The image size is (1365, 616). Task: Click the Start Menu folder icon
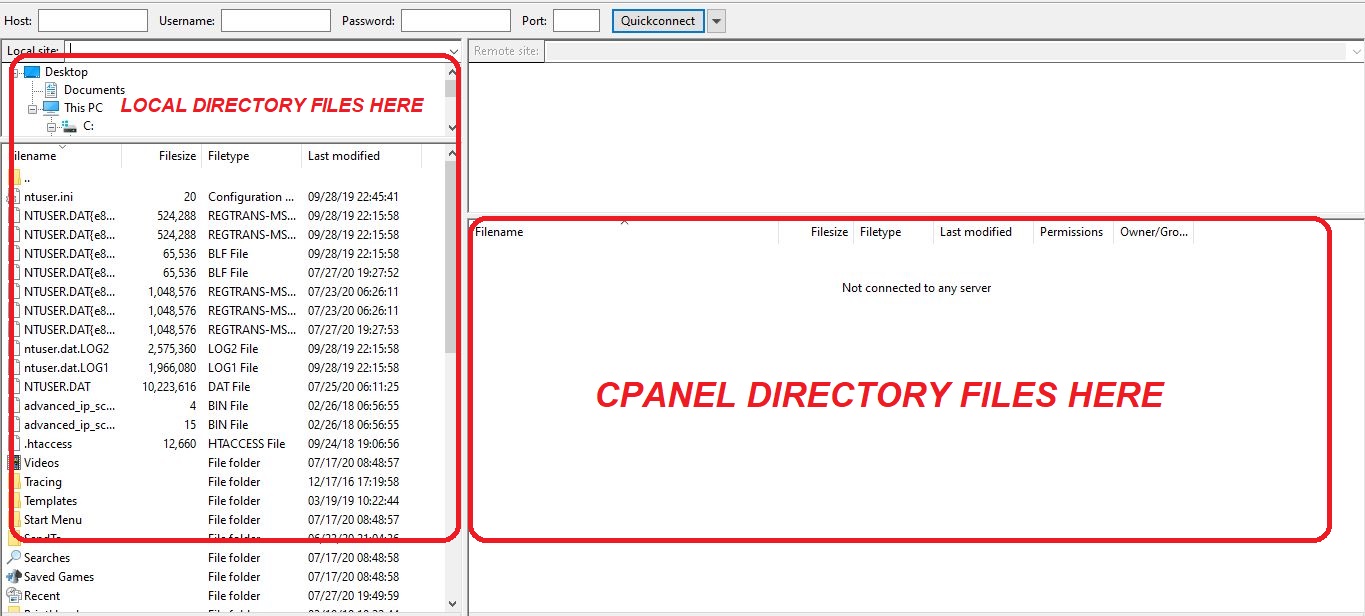point(15,520)
